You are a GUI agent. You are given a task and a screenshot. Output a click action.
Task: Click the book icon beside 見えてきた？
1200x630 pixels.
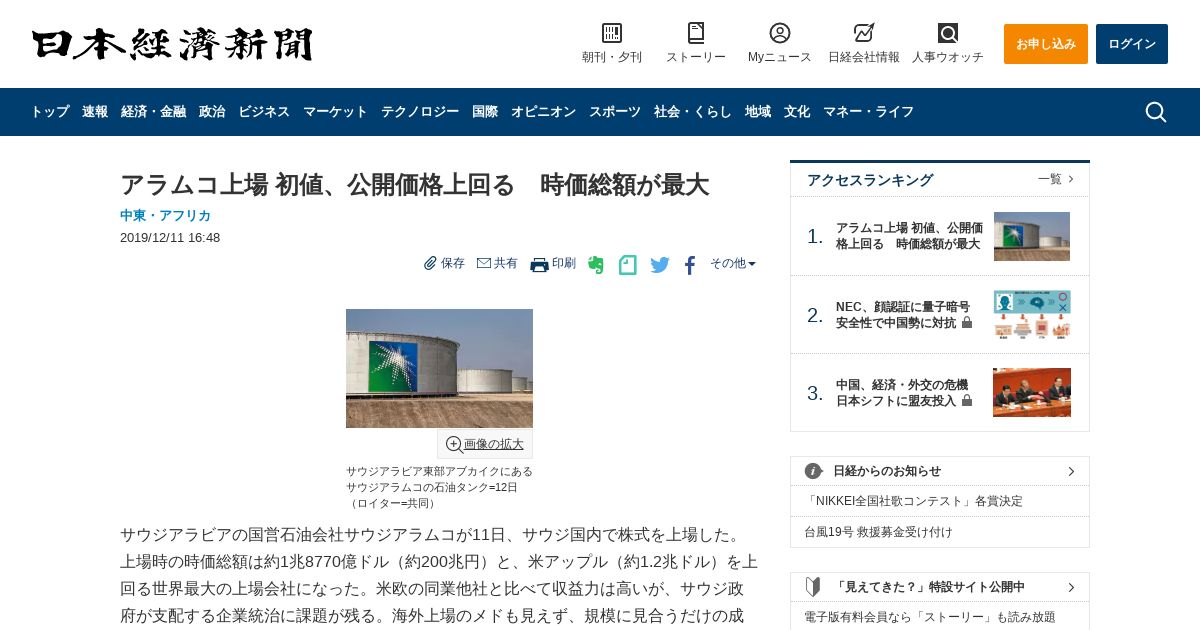pos(813,587)
